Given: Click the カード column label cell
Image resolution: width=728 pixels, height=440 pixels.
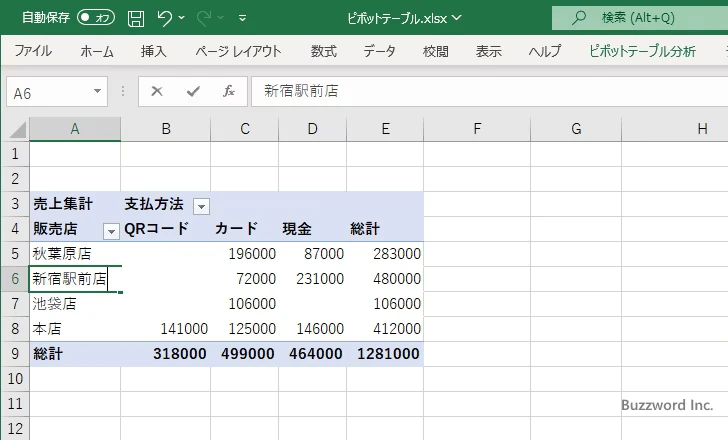Looking at the screenshot, I should 245,228.
